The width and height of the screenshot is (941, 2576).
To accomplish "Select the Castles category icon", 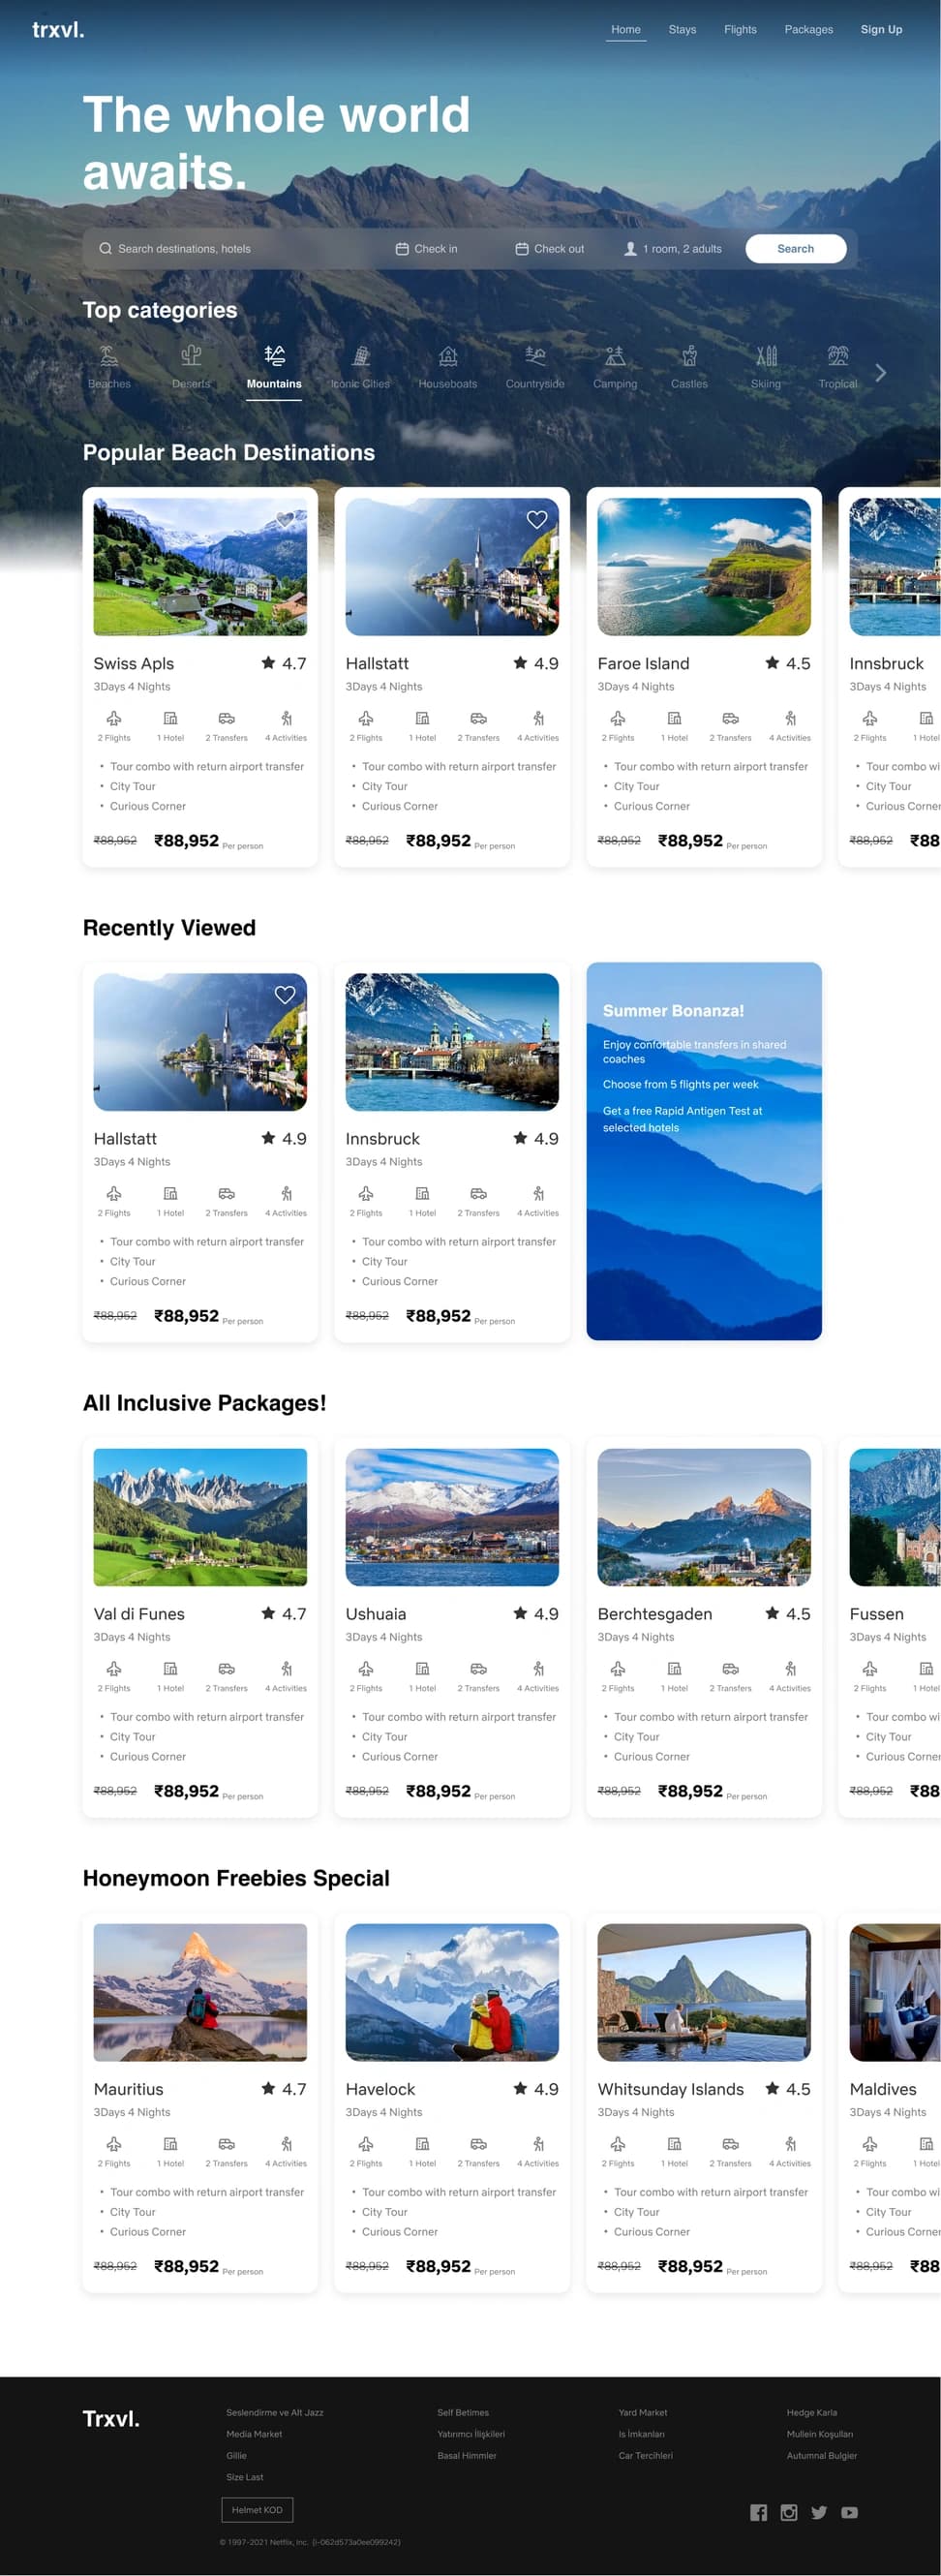I will [x=689, y=355].
